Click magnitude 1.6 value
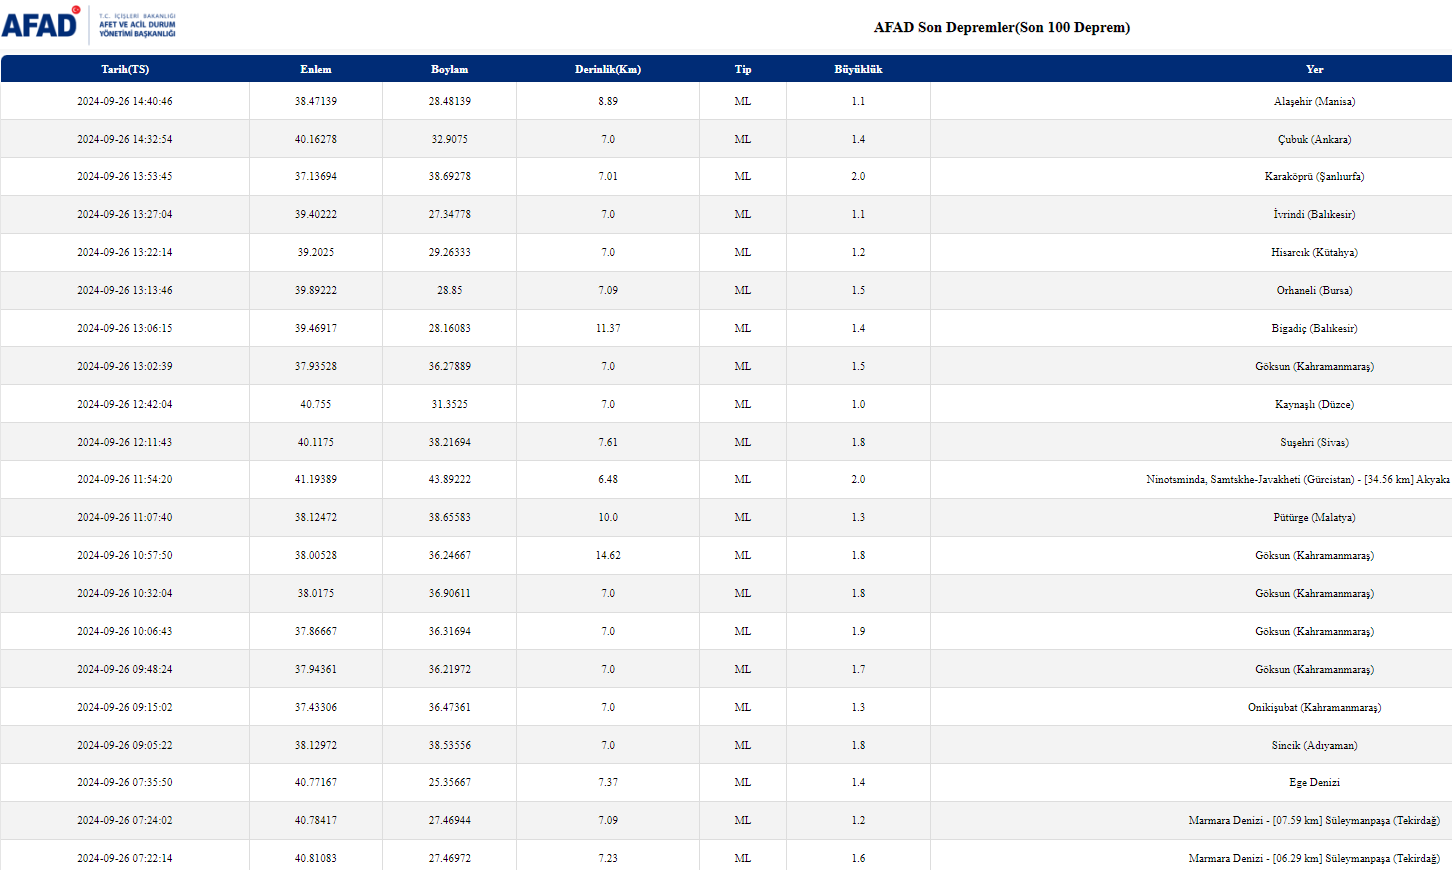 [859, 858]
